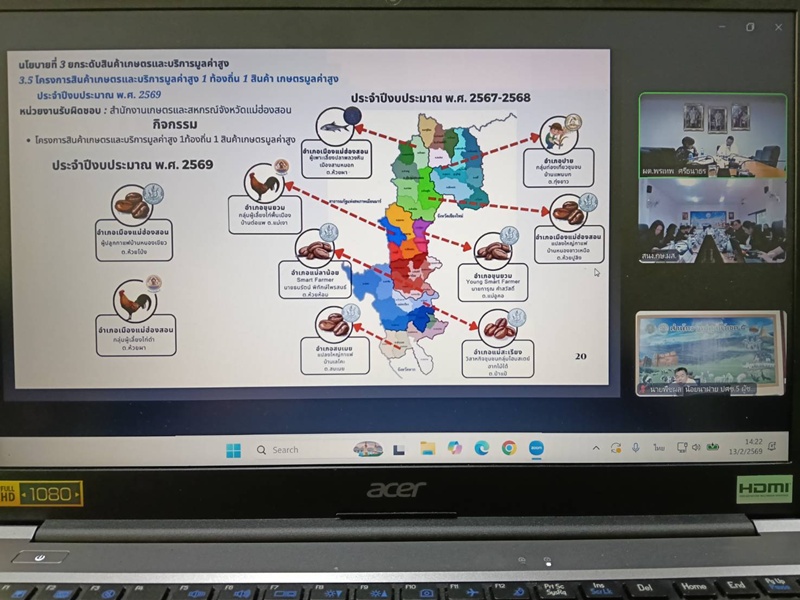Open Microsoft Edge from the taskbar
The height and width of the screenshot is (600, 800).
coord(482,448)
